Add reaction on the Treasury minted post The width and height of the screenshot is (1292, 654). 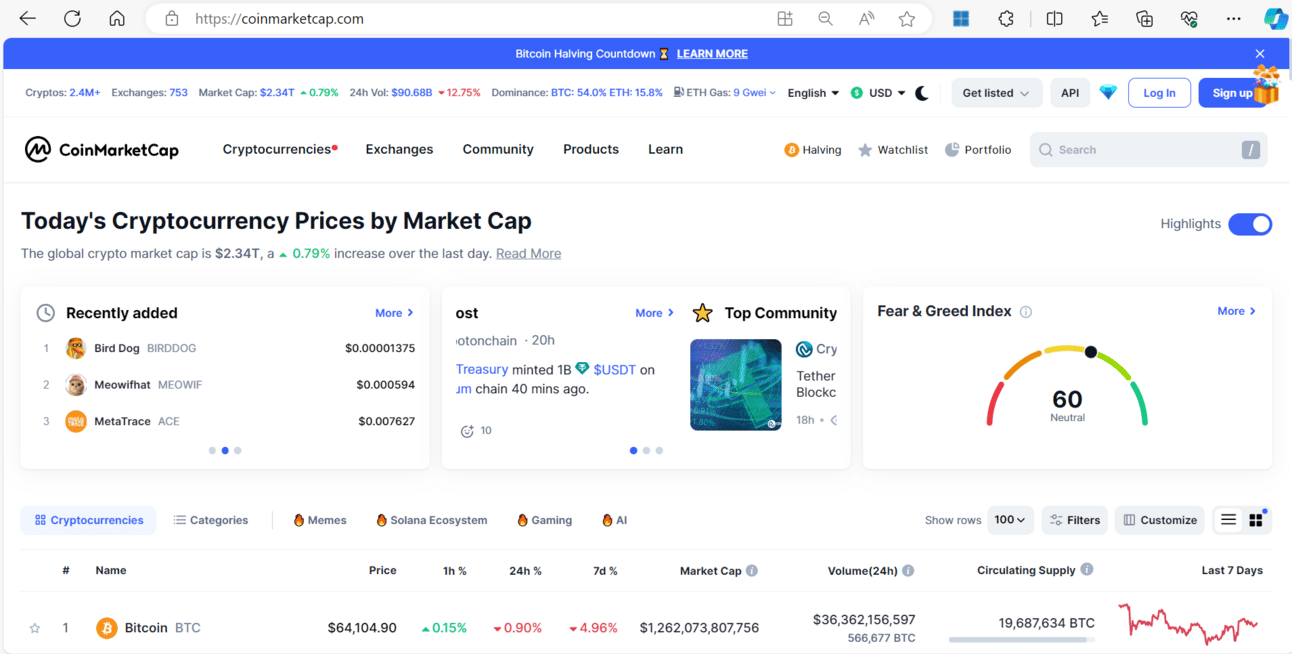click(x=467, y=431)
